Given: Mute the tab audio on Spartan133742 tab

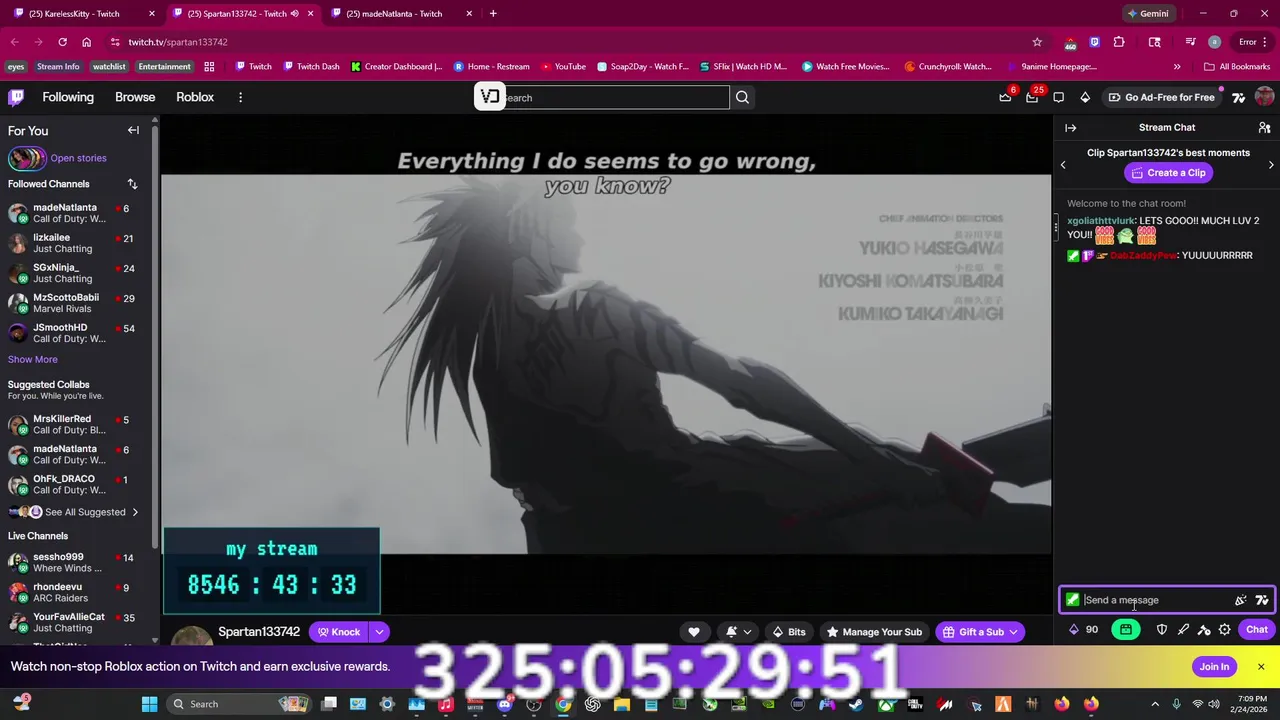Looking at the screenshot, I should [x=294, y=14].
